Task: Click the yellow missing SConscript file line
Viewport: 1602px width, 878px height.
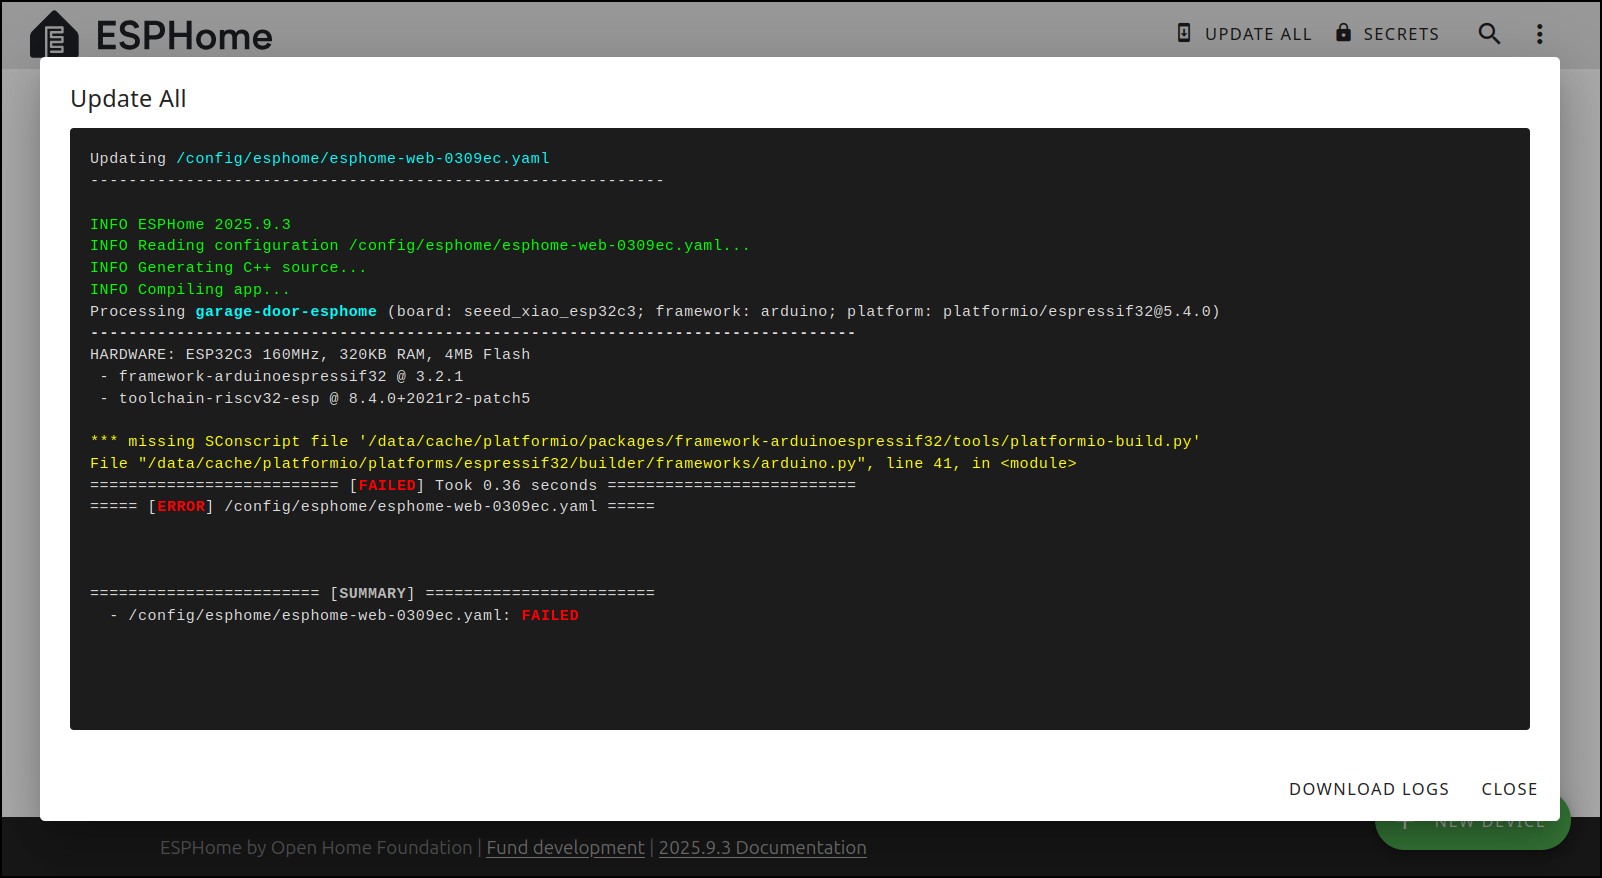Action: pos(645,441)
